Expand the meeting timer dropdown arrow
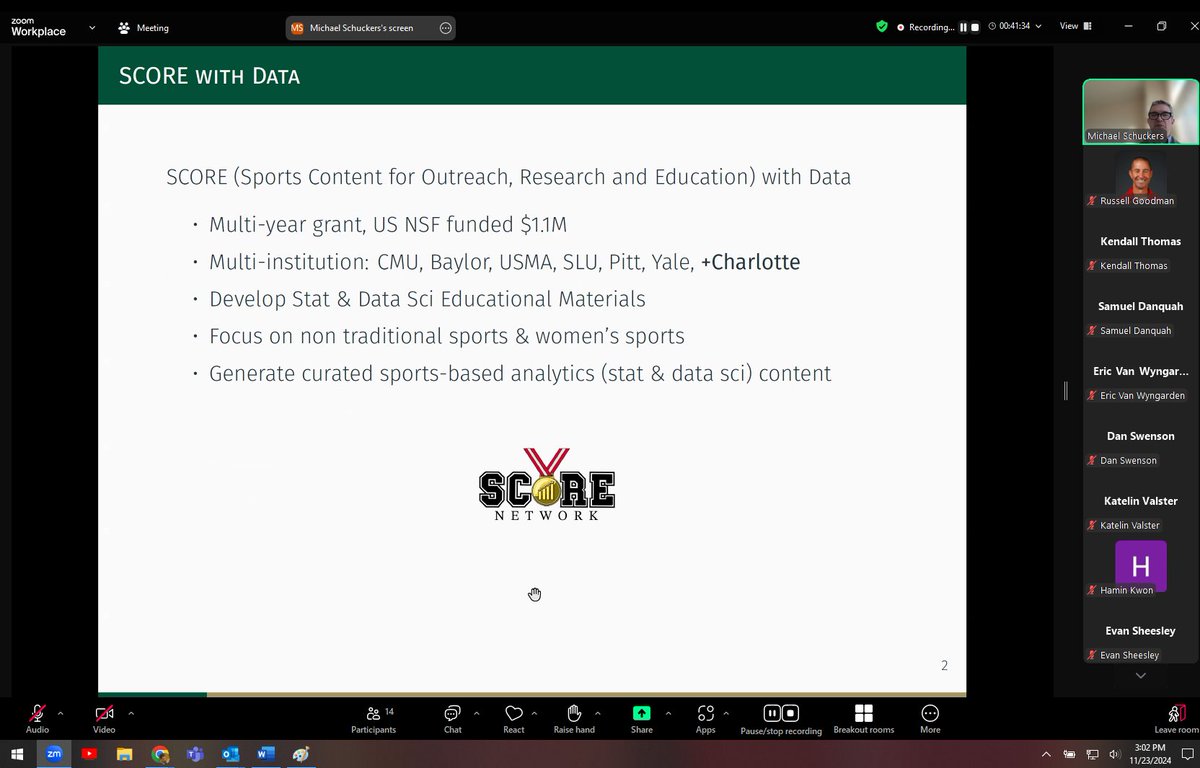Viewport: 1200px width, 768px height. pyautogui.click(x=1038, y=27)
